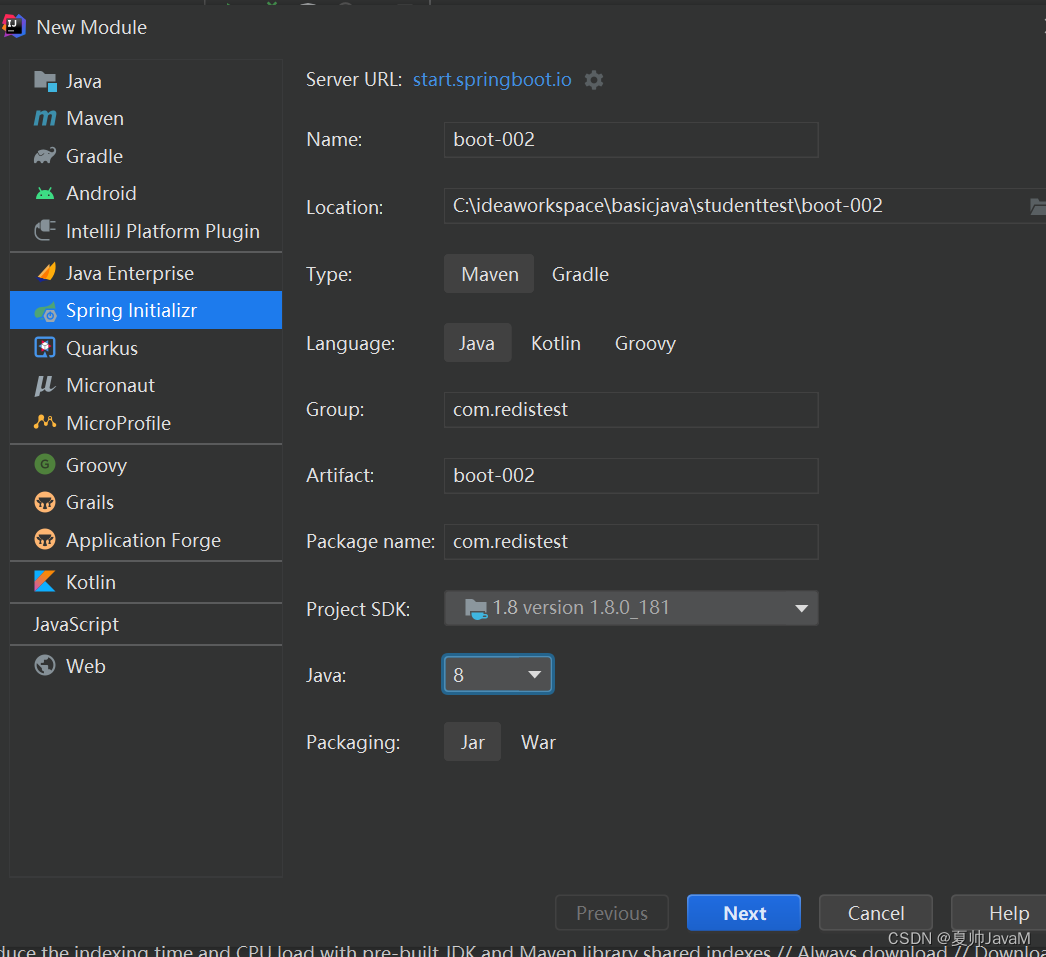Select the Spring Initializr generator
This screenshot has width=1046, height=957.
pyautogui.click(x=131, y=310)
